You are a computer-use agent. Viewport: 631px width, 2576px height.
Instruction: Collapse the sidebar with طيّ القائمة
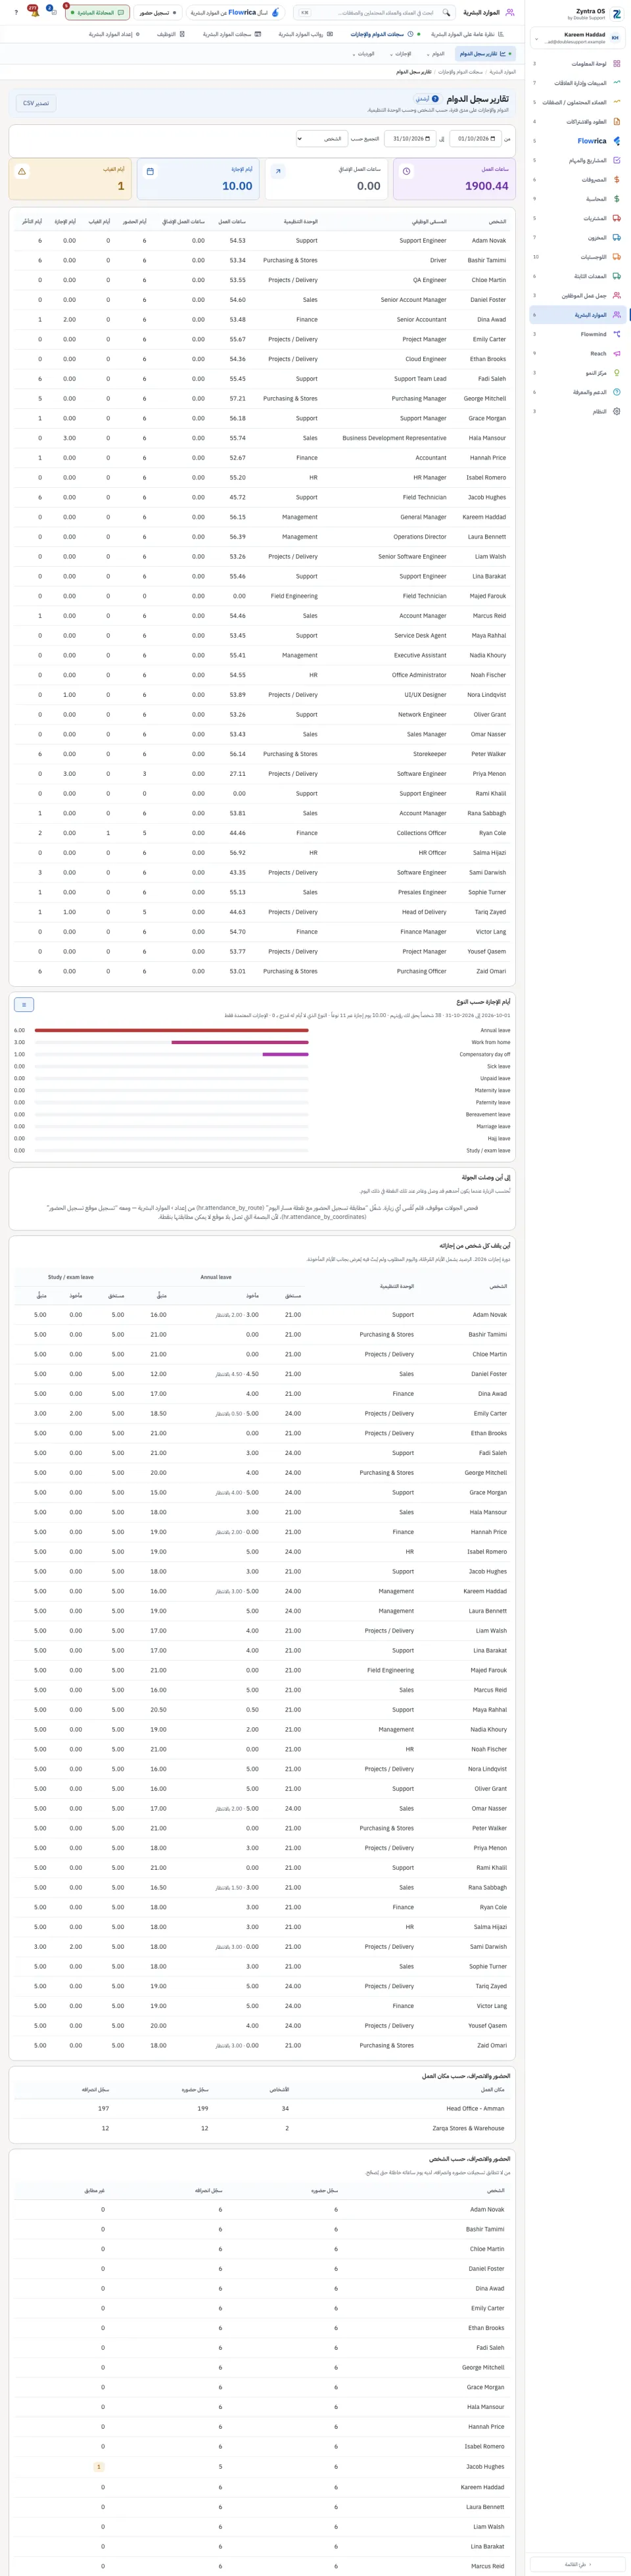[577, 2564]
